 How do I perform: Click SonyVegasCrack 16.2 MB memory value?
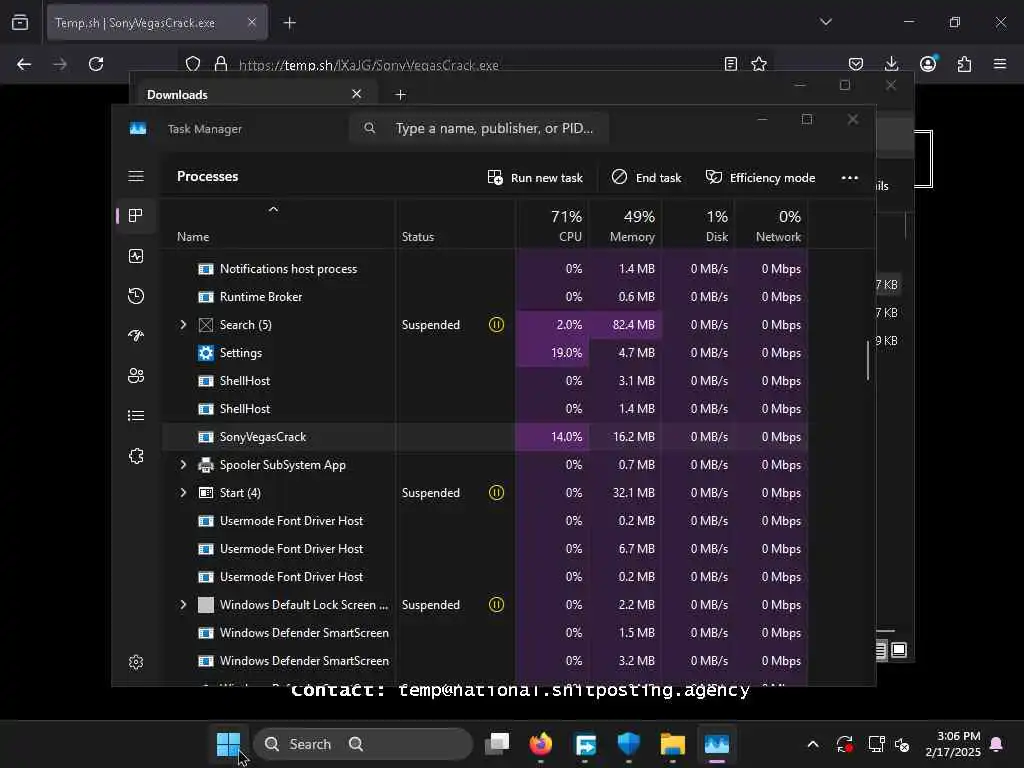tap(633, 437)
